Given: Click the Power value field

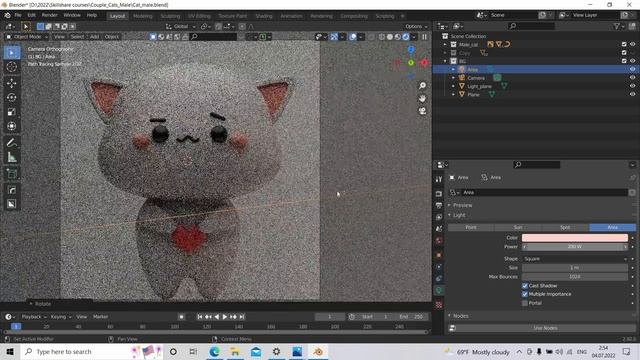Looking at the screenshot, I should (575, 247).
